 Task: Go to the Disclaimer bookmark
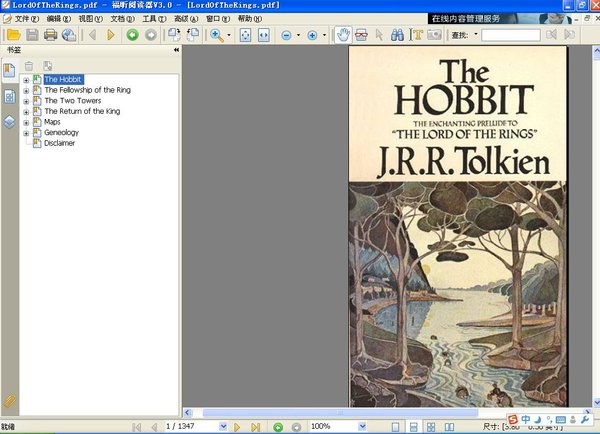(x=59, y=143)
